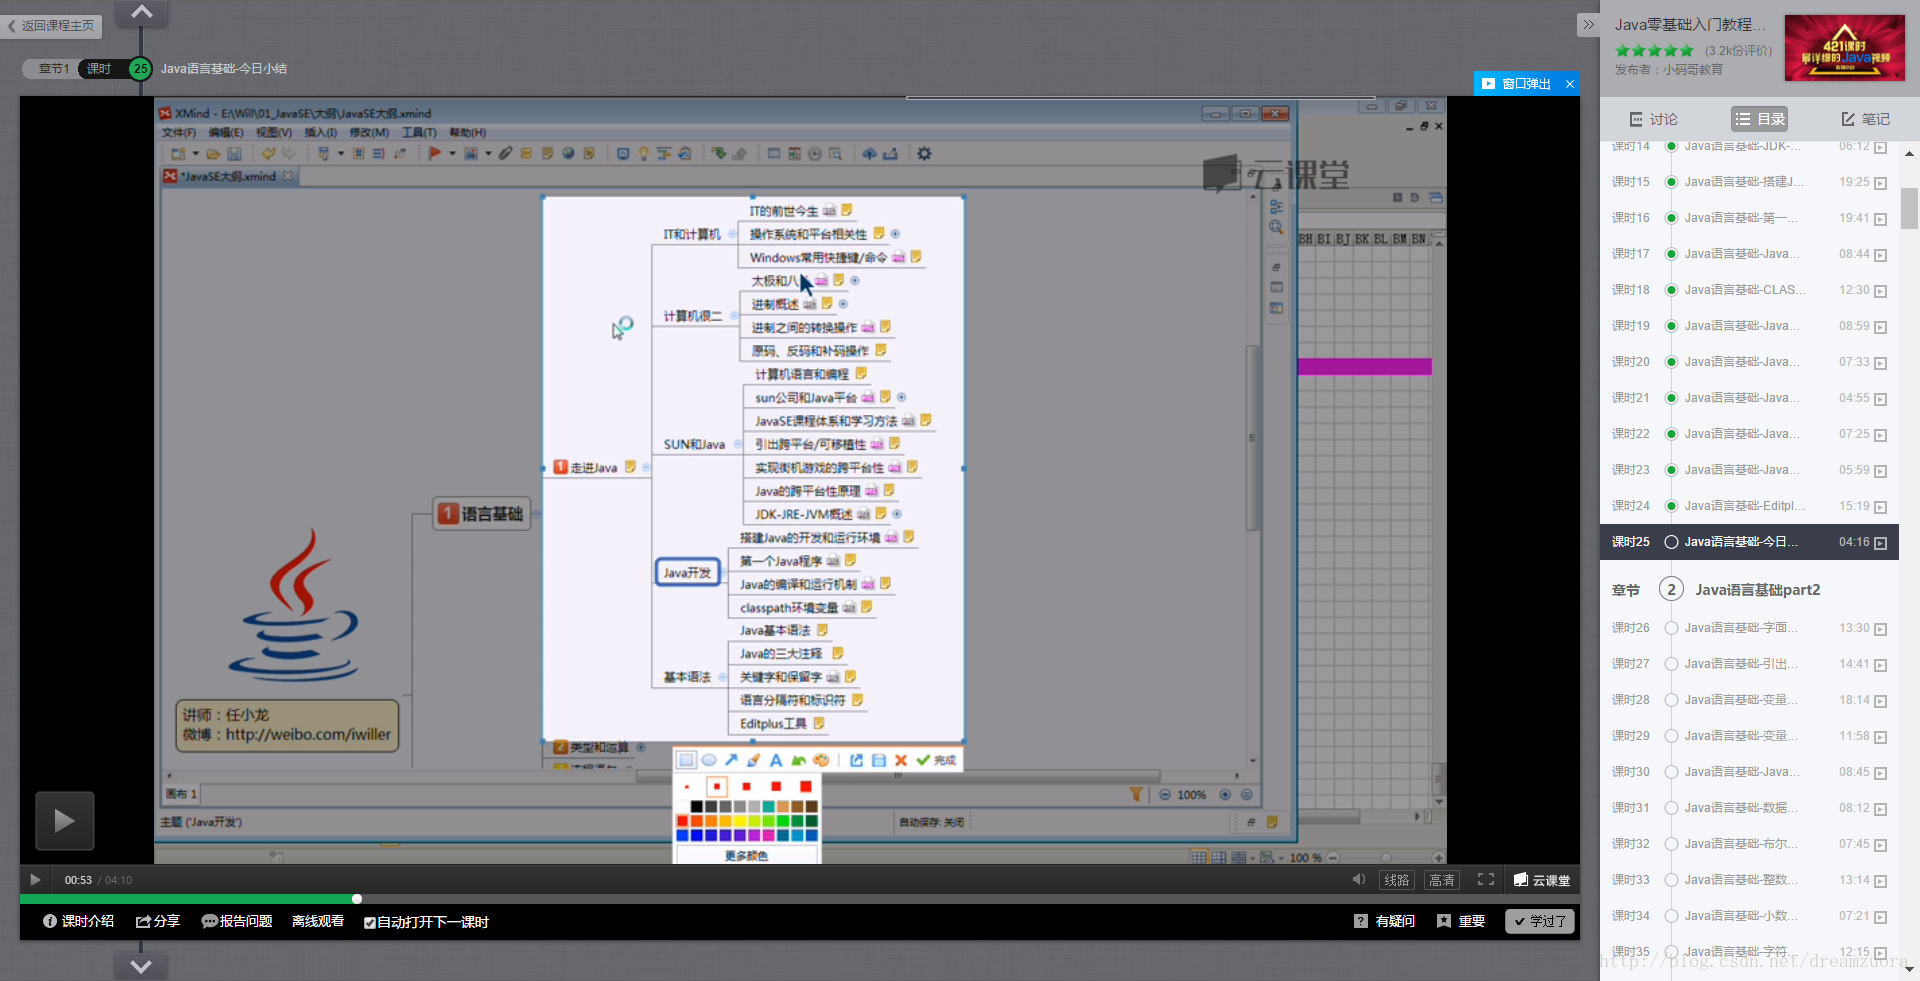Open the lesson Java语言基础-CLAS...
Image resolution: width=1920 pixels, height=981 pixels.
1744,290
